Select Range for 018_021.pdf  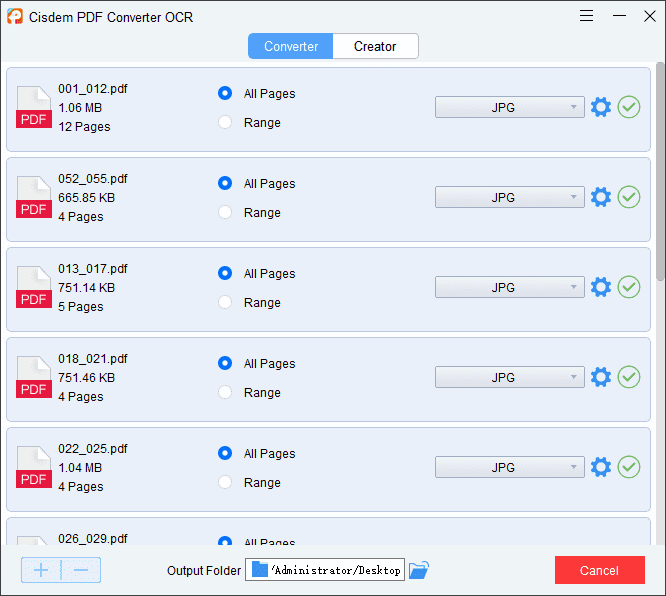point(225,393)
